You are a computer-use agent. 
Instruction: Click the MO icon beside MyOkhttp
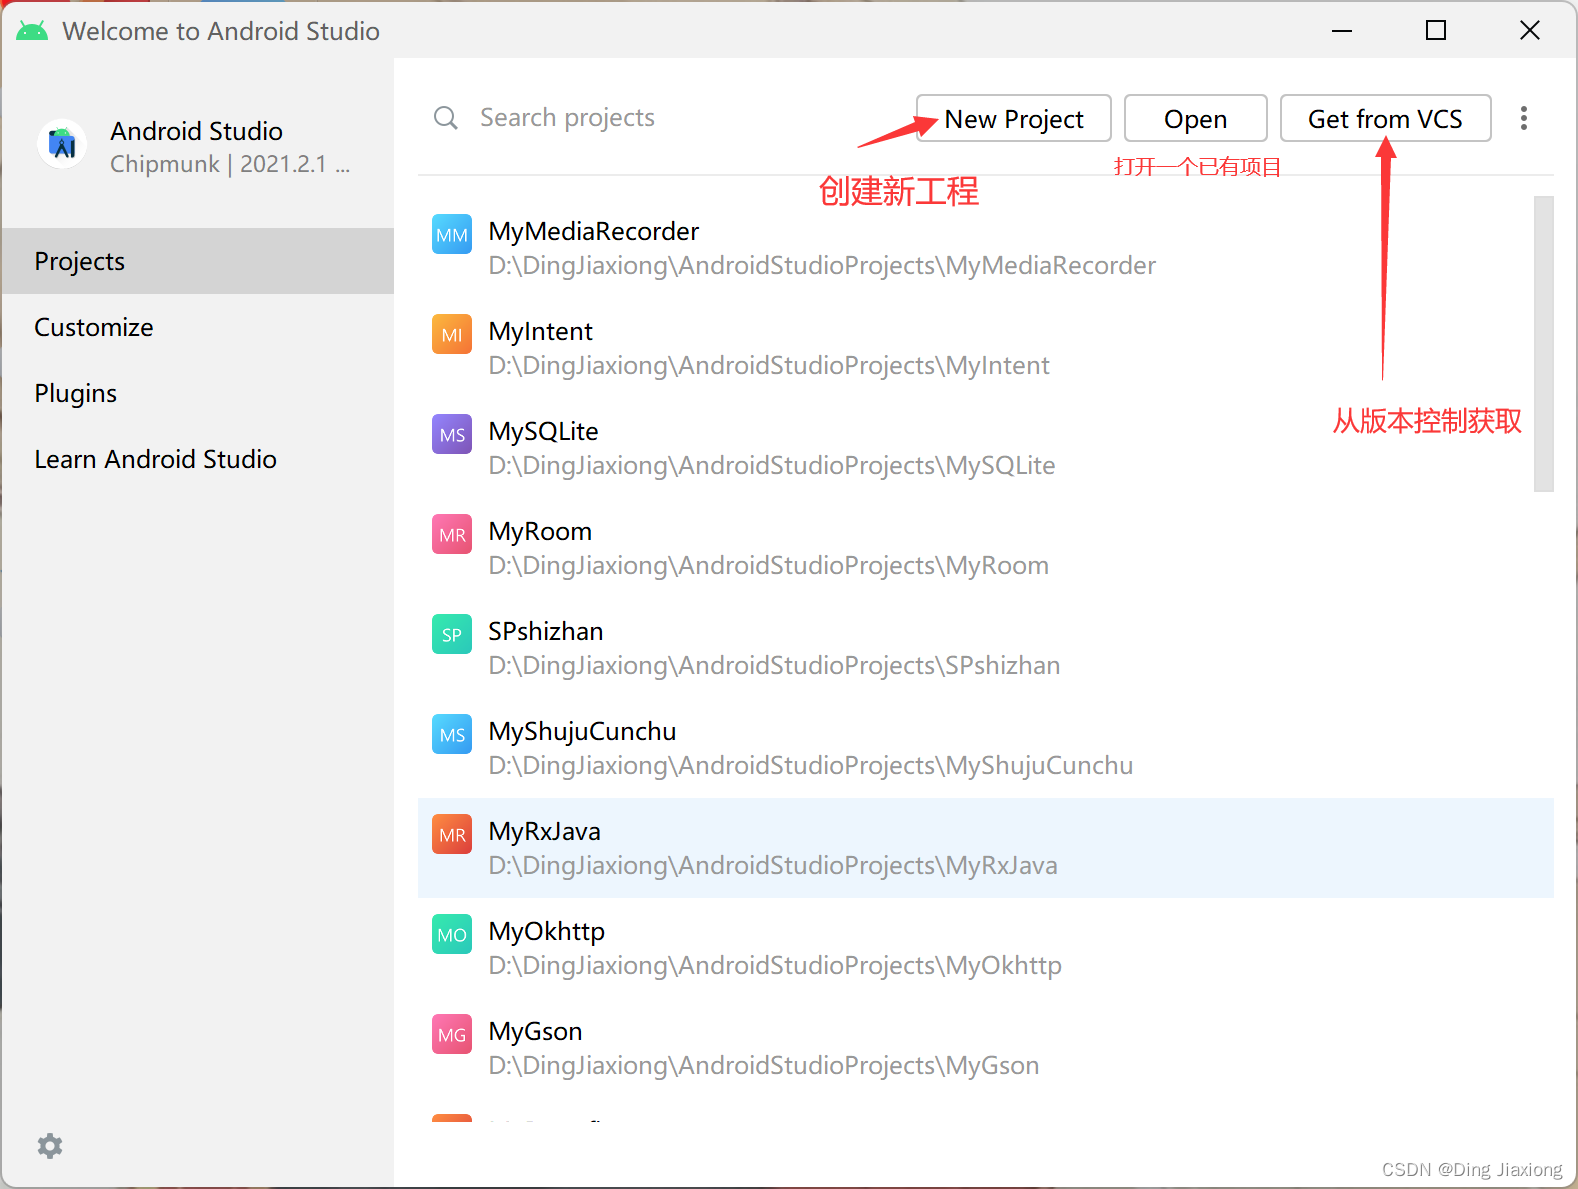(452, 935)
